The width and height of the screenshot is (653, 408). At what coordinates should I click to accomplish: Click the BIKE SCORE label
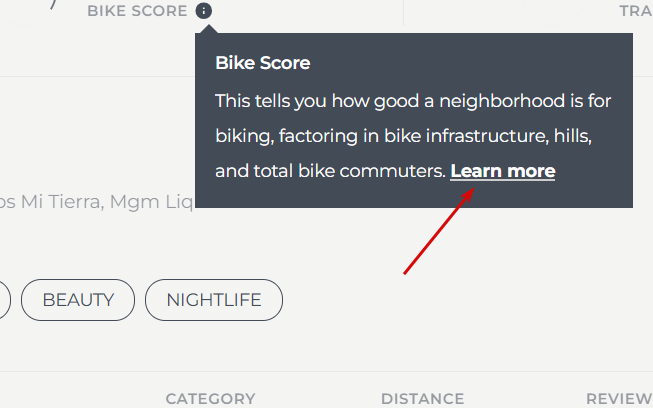(137, 11)
